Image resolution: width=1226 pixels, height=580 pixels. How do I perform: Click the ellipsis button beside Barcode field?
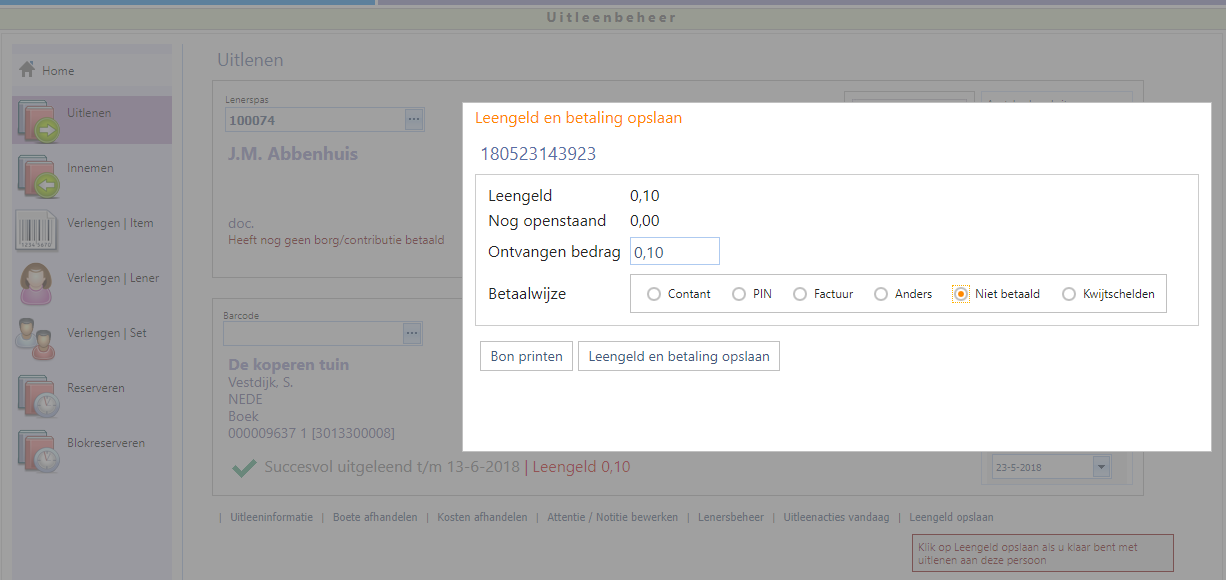pos(413,333)
